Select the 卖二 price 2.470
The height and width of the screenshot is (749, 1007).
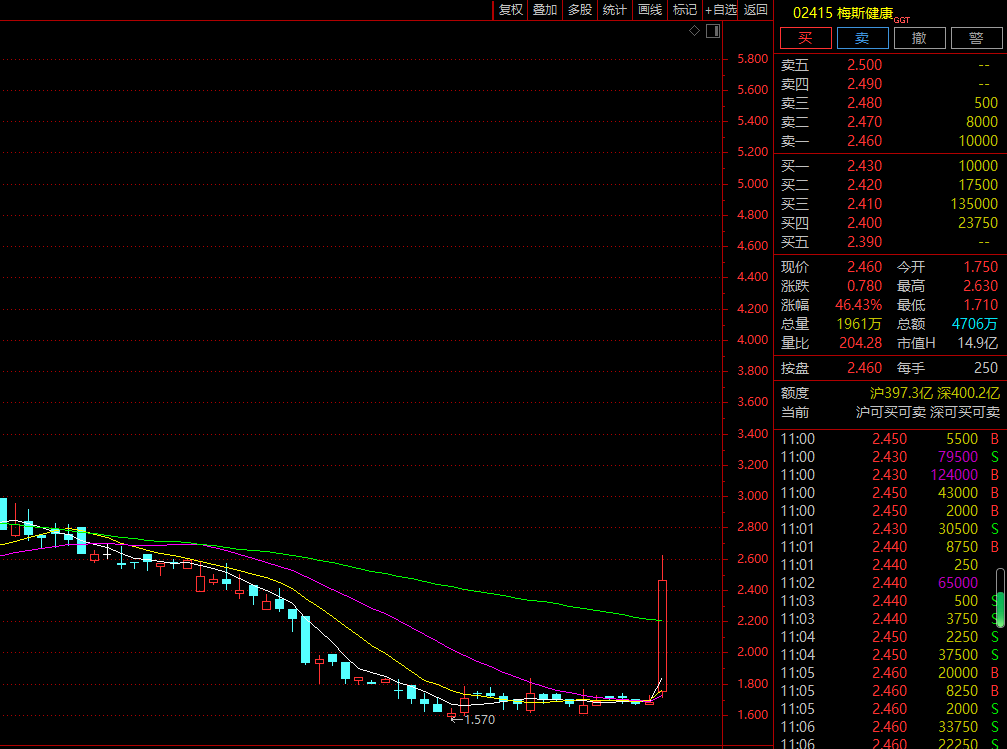point(864,122)
